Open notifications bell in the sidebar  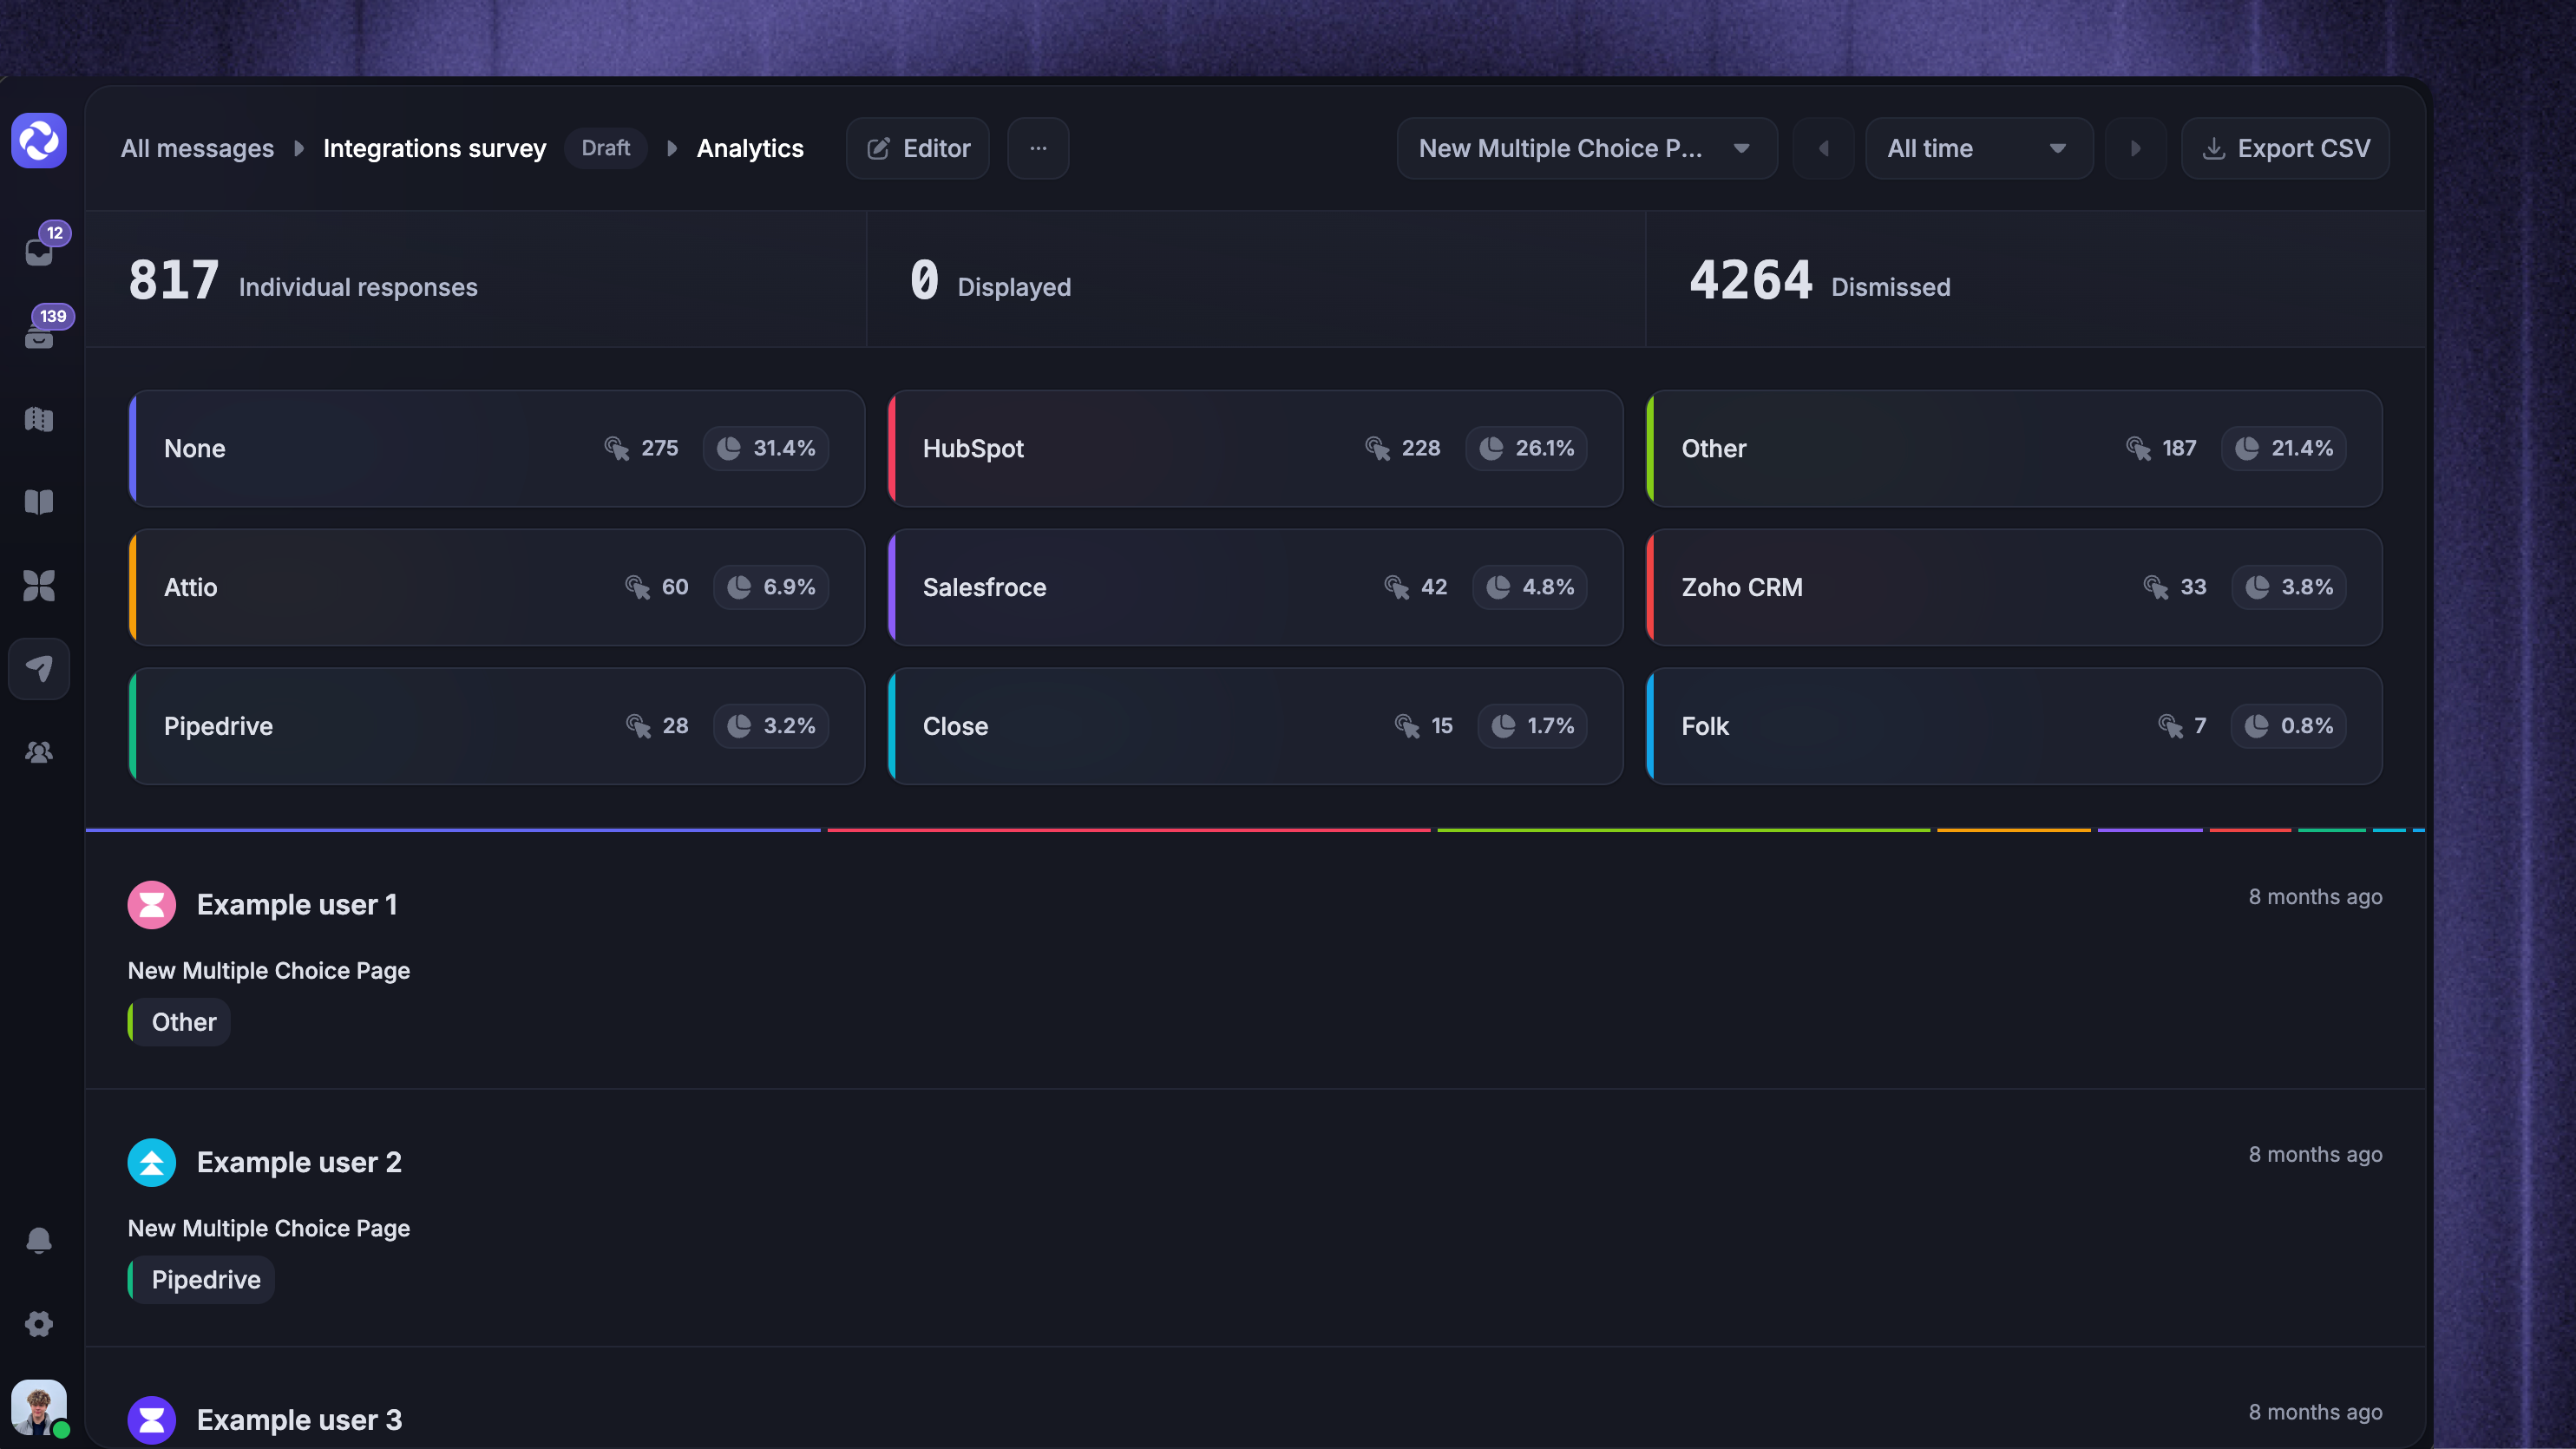pos(39,1240)
